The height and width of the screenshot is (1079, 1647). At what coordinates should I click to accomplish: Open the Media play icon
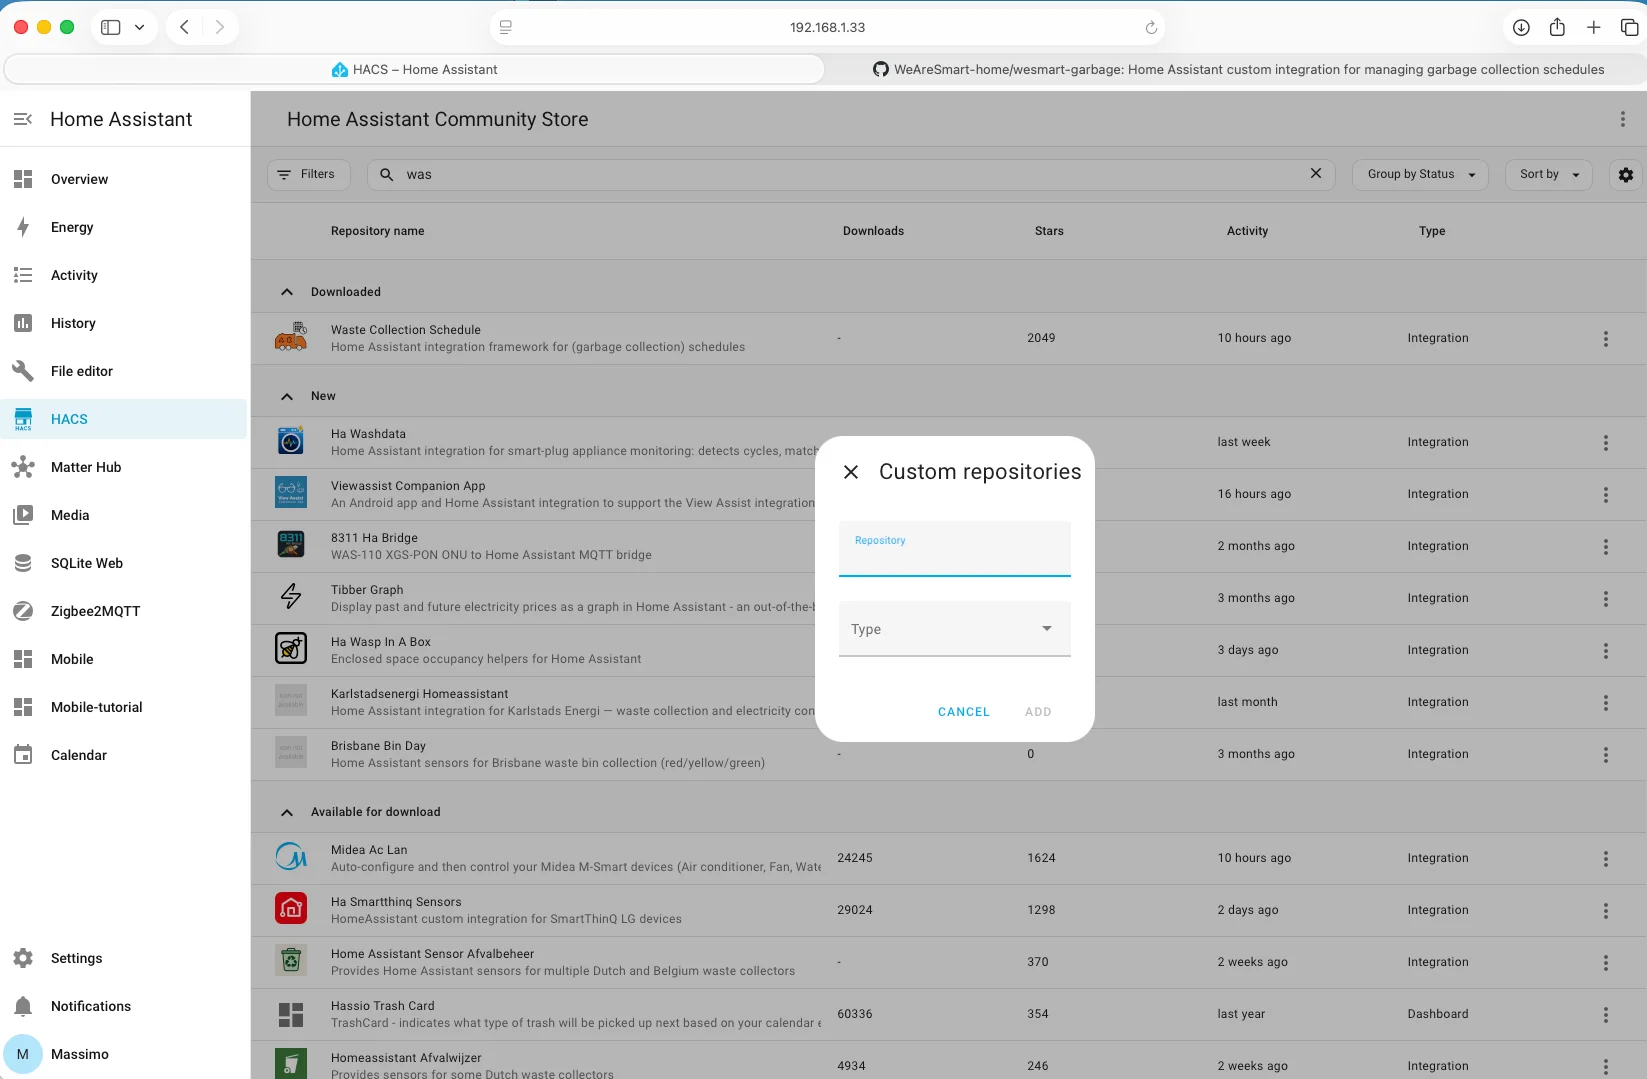pyautogui.click(x=23, y=515)
